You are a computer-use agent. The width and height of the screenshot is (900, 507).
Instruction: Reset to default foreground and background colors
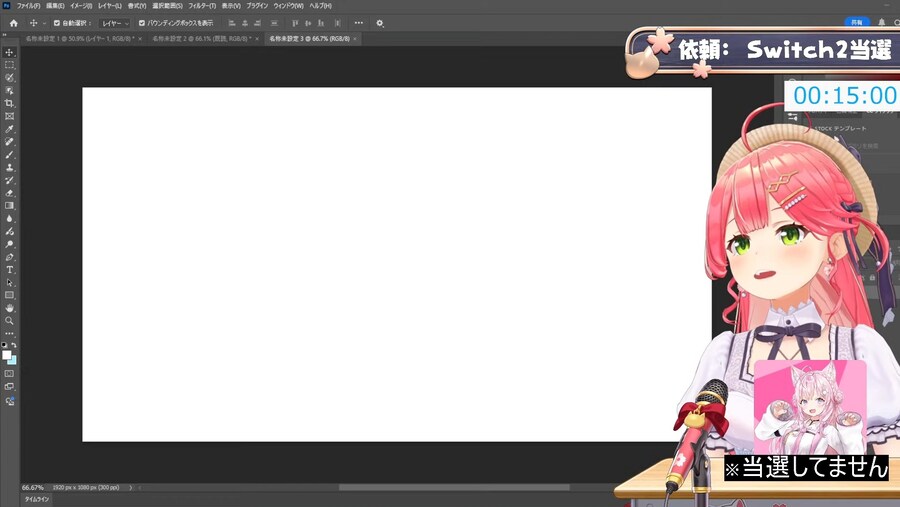coord(4,345)
